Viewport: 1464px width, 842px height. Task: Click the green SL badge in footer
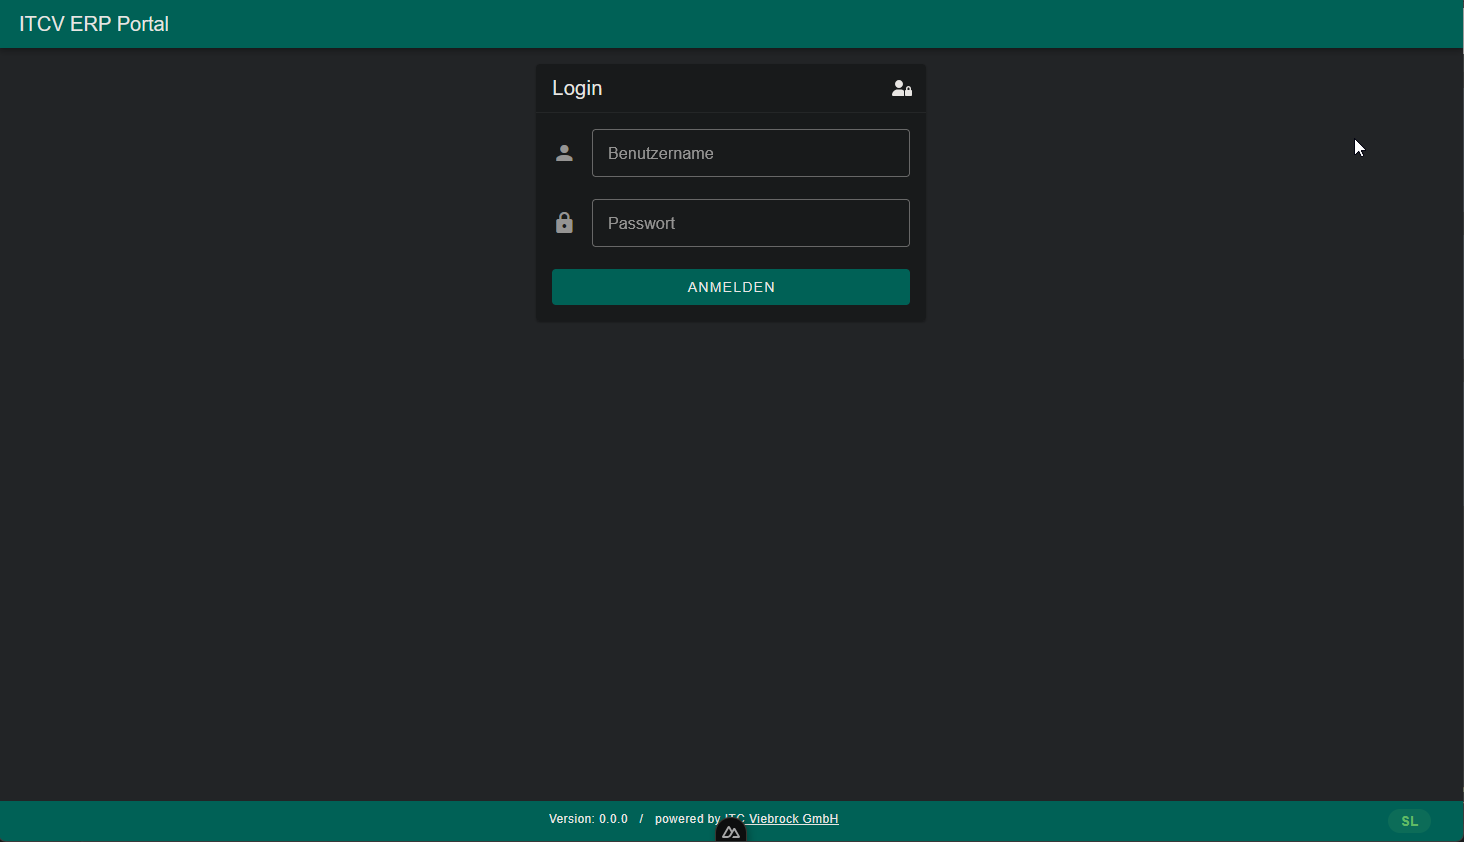click(1409, 821)
